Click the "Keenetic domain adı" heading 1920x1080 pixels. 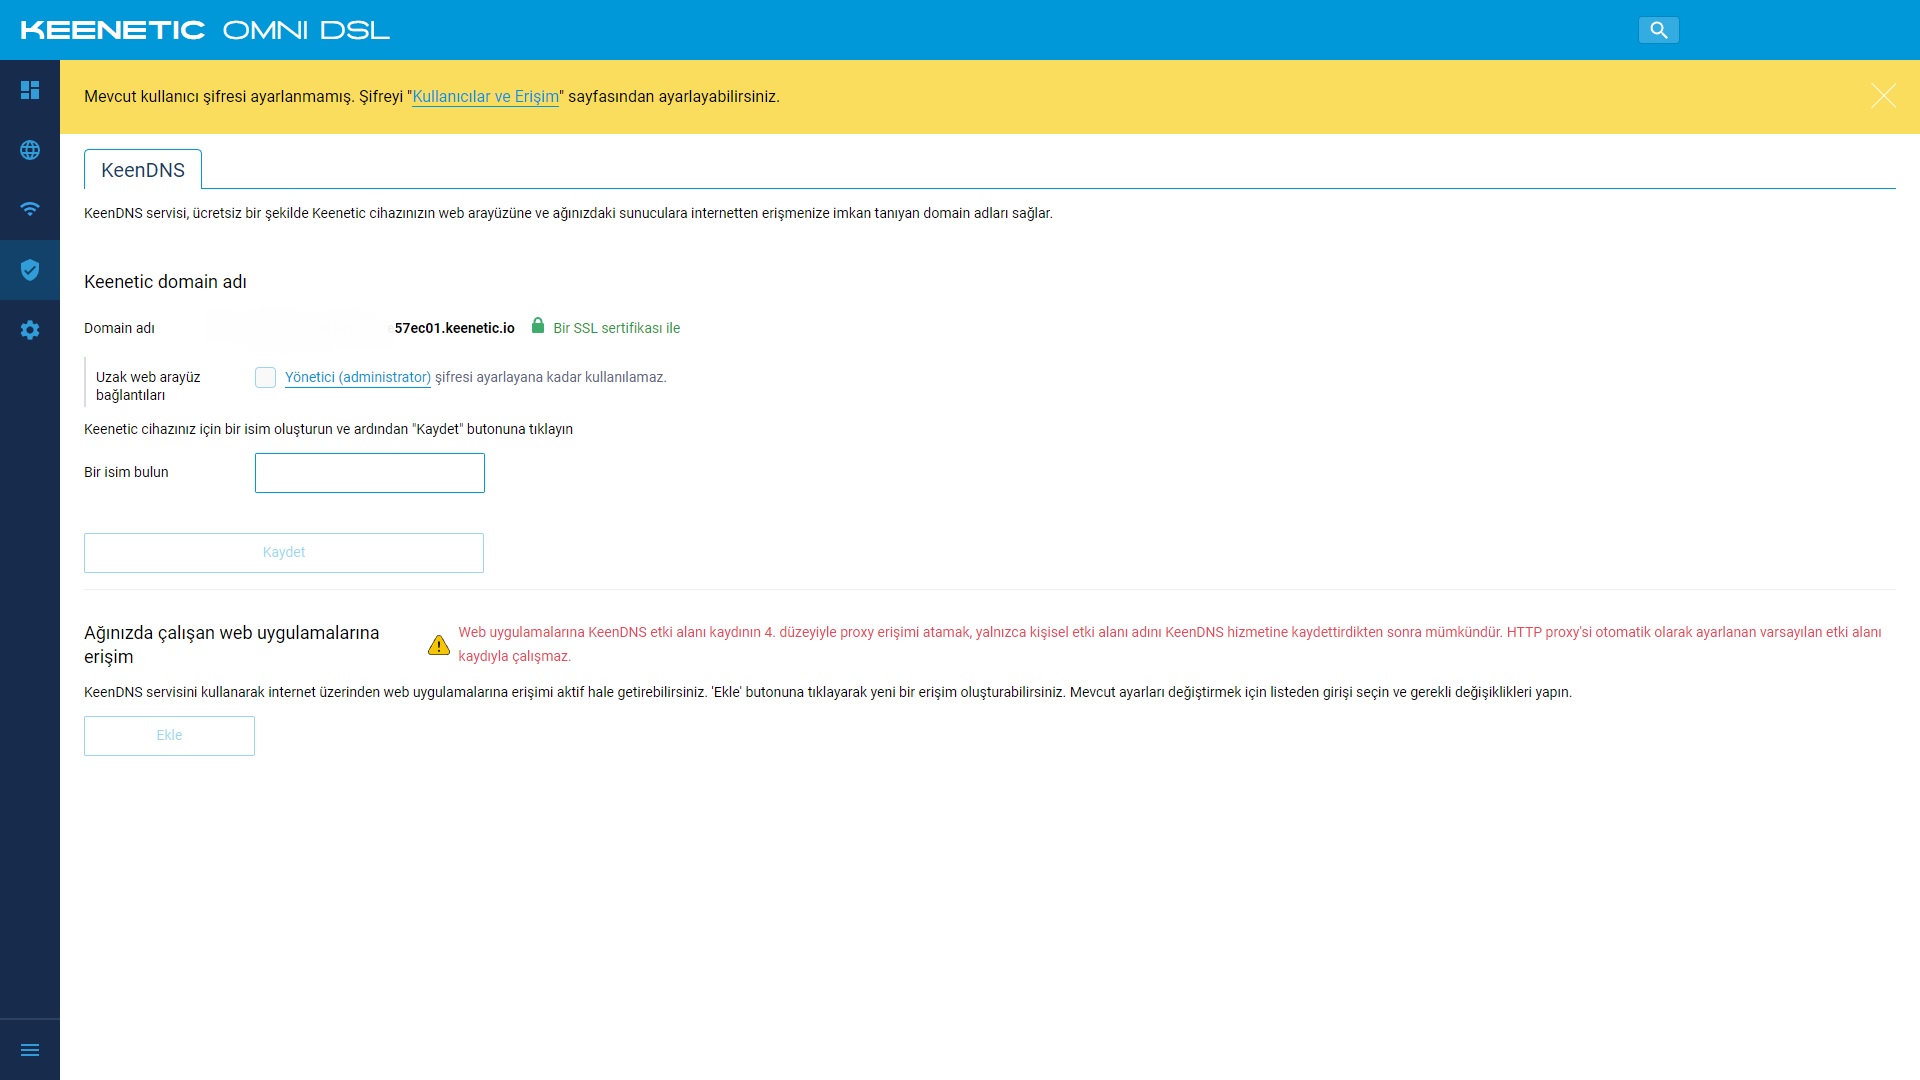pos(165,282)
